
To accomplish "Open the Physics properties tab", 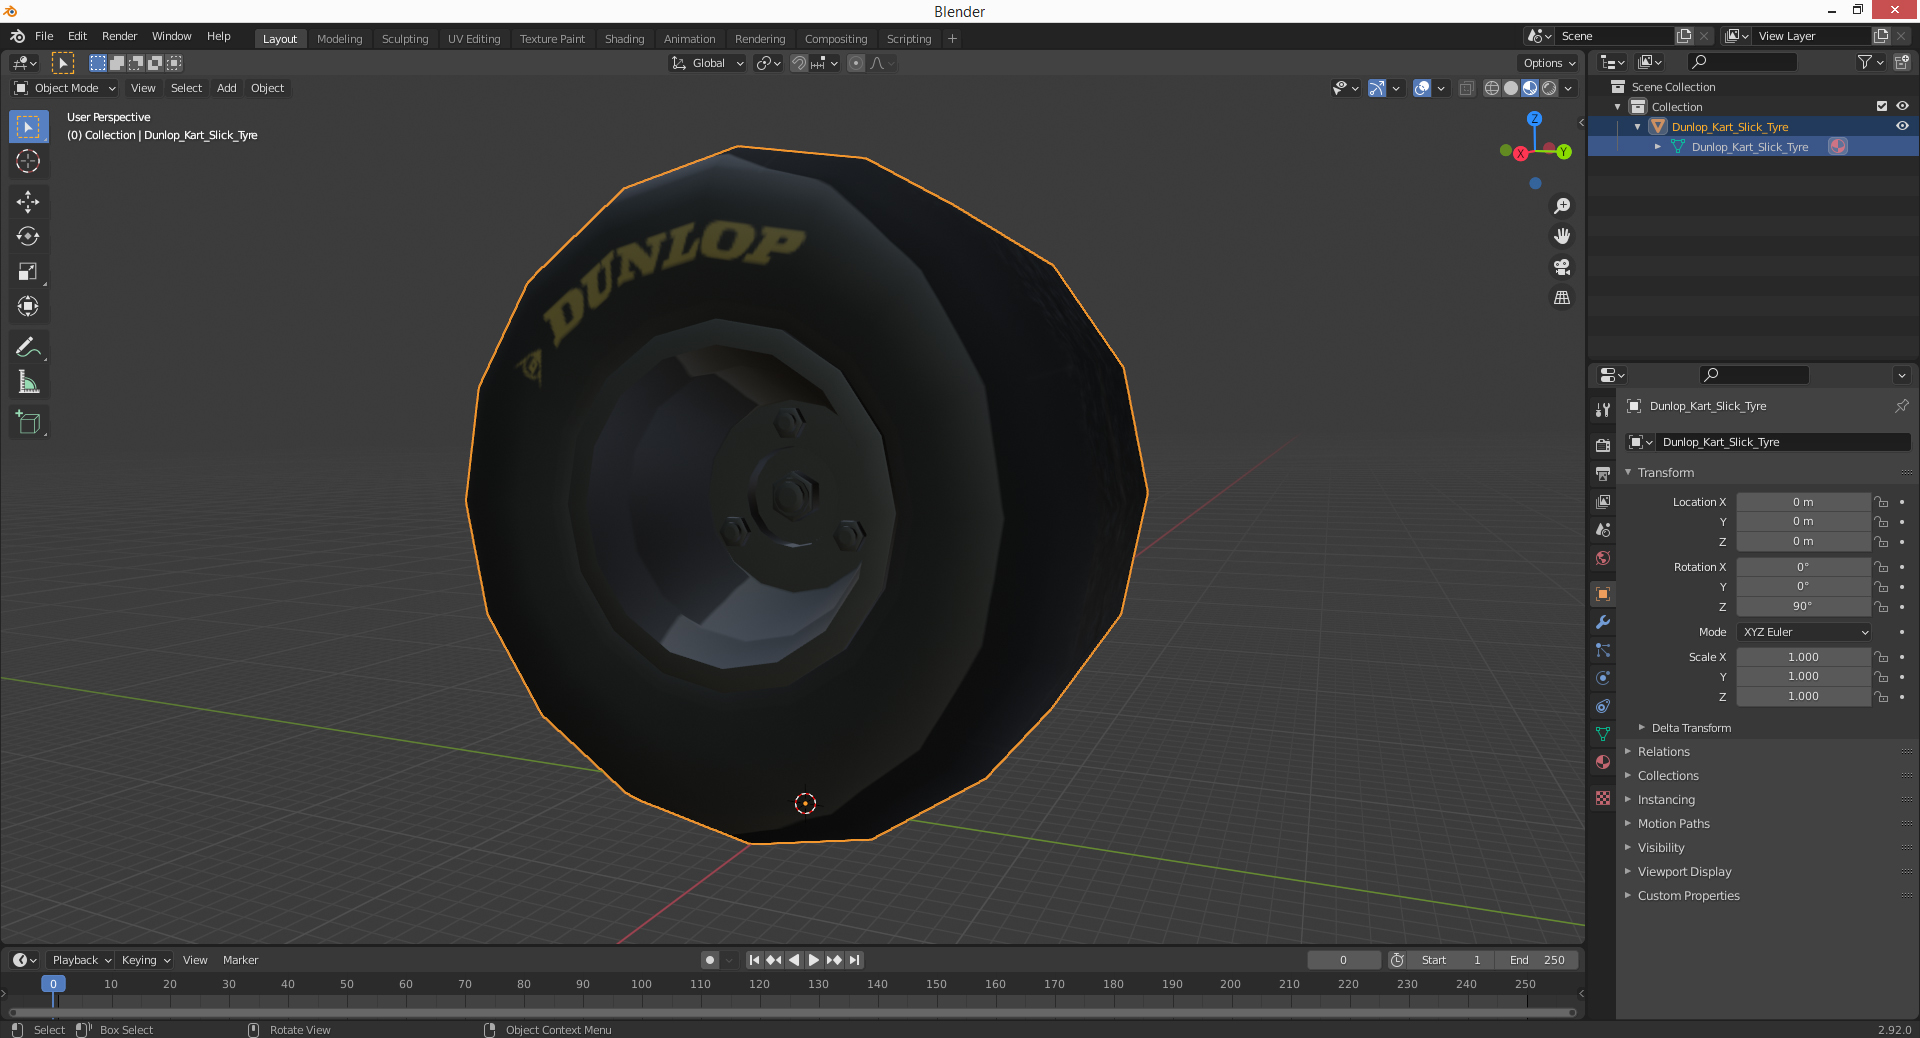I will (1603, 678).
